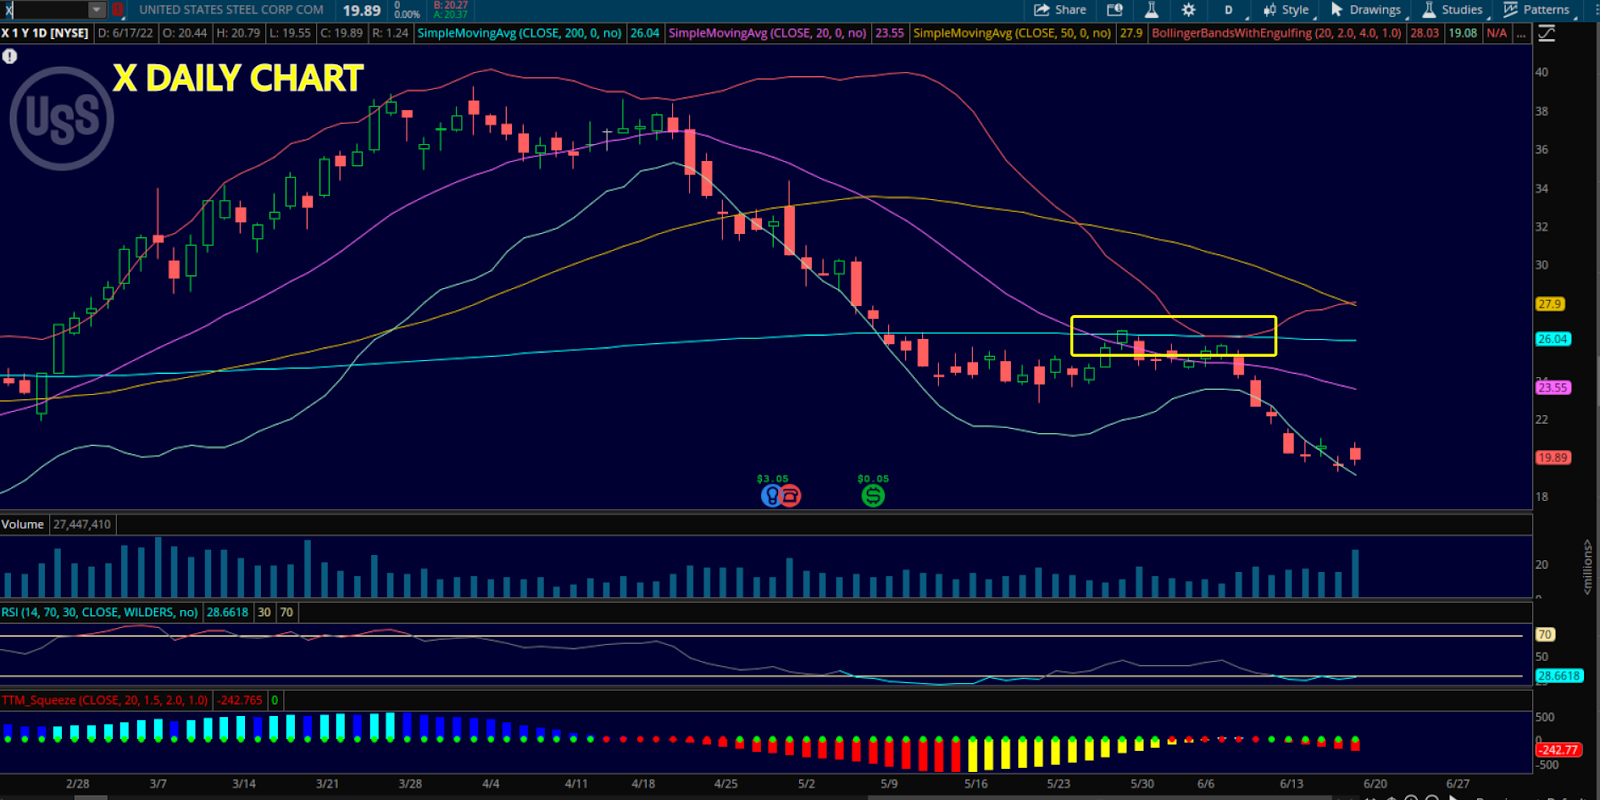Open the Drawings menu
1600x800 pixels.
1366,10
